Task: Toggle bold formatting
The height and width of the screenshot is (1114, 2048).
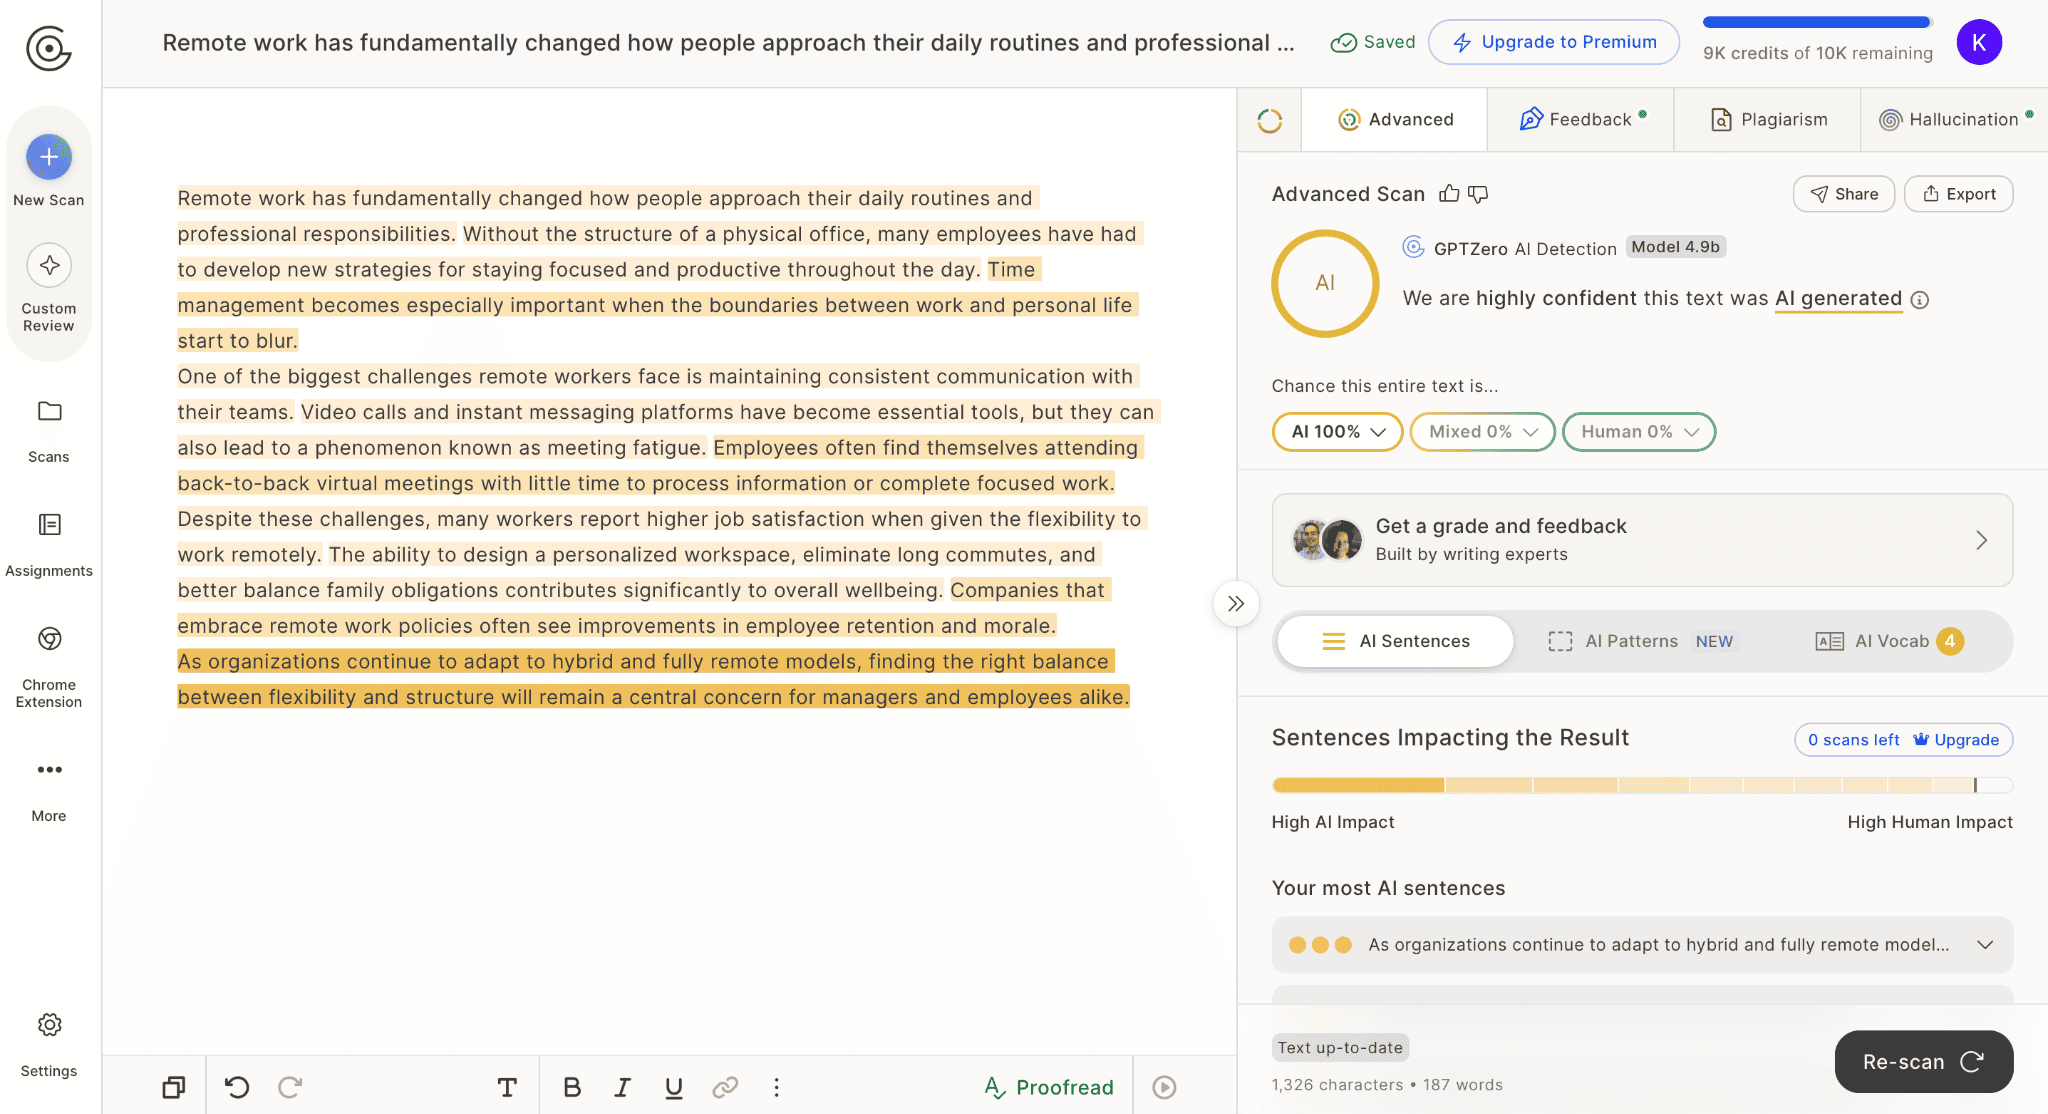Action: click(572, 1087)
